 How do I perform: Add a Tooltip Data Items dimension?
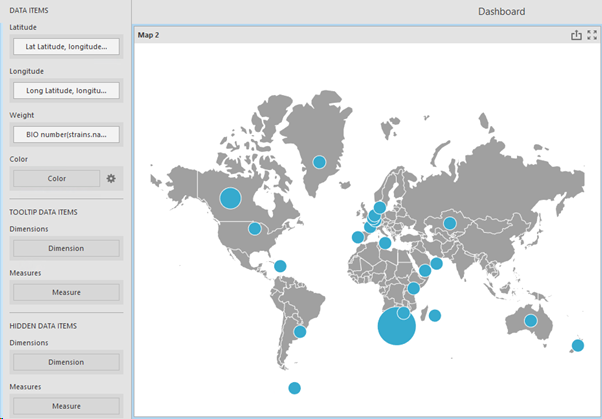tap(65, 248)
